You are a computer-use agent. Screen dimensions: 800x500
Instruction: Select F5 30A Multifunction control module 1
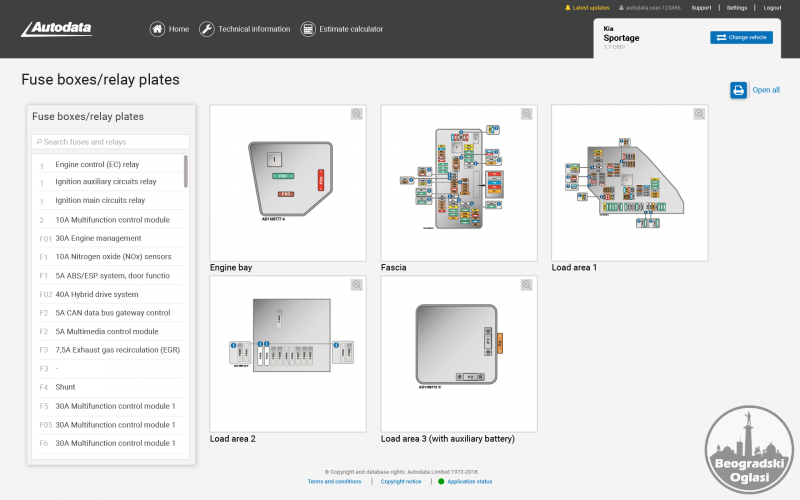point(111,406)
